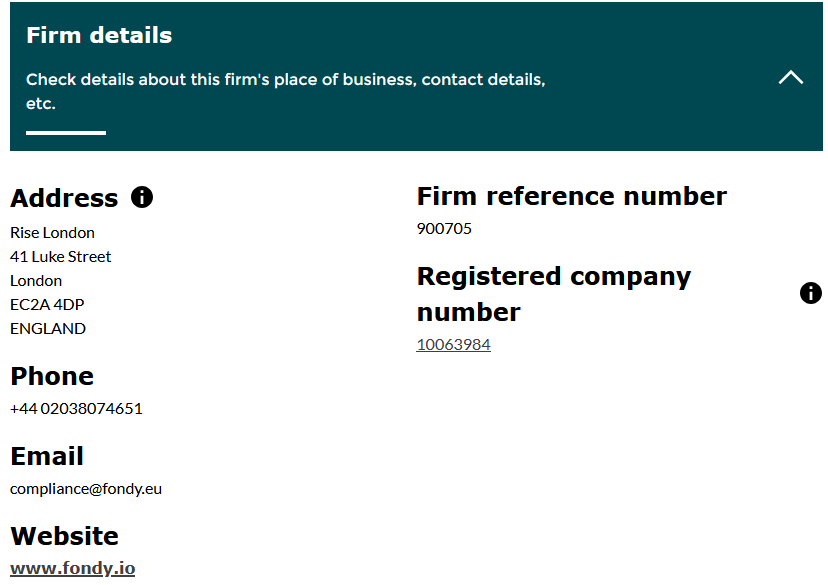This screenshot has height=585, width=828.
Task: Open registered company number 10063984 link
Action: pos(453,345)
